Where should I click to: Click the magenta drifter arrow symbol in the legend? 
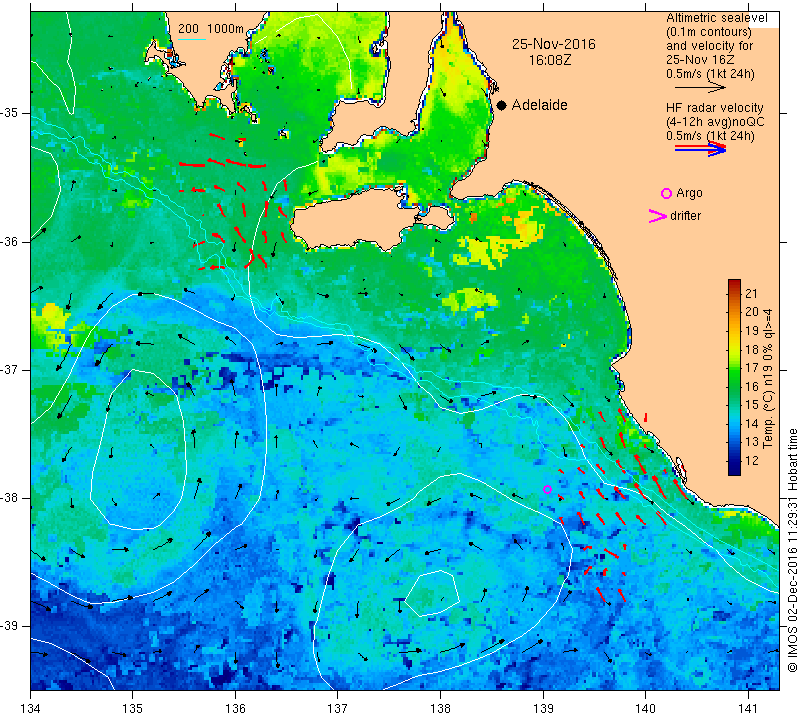[x=658, y=216]
